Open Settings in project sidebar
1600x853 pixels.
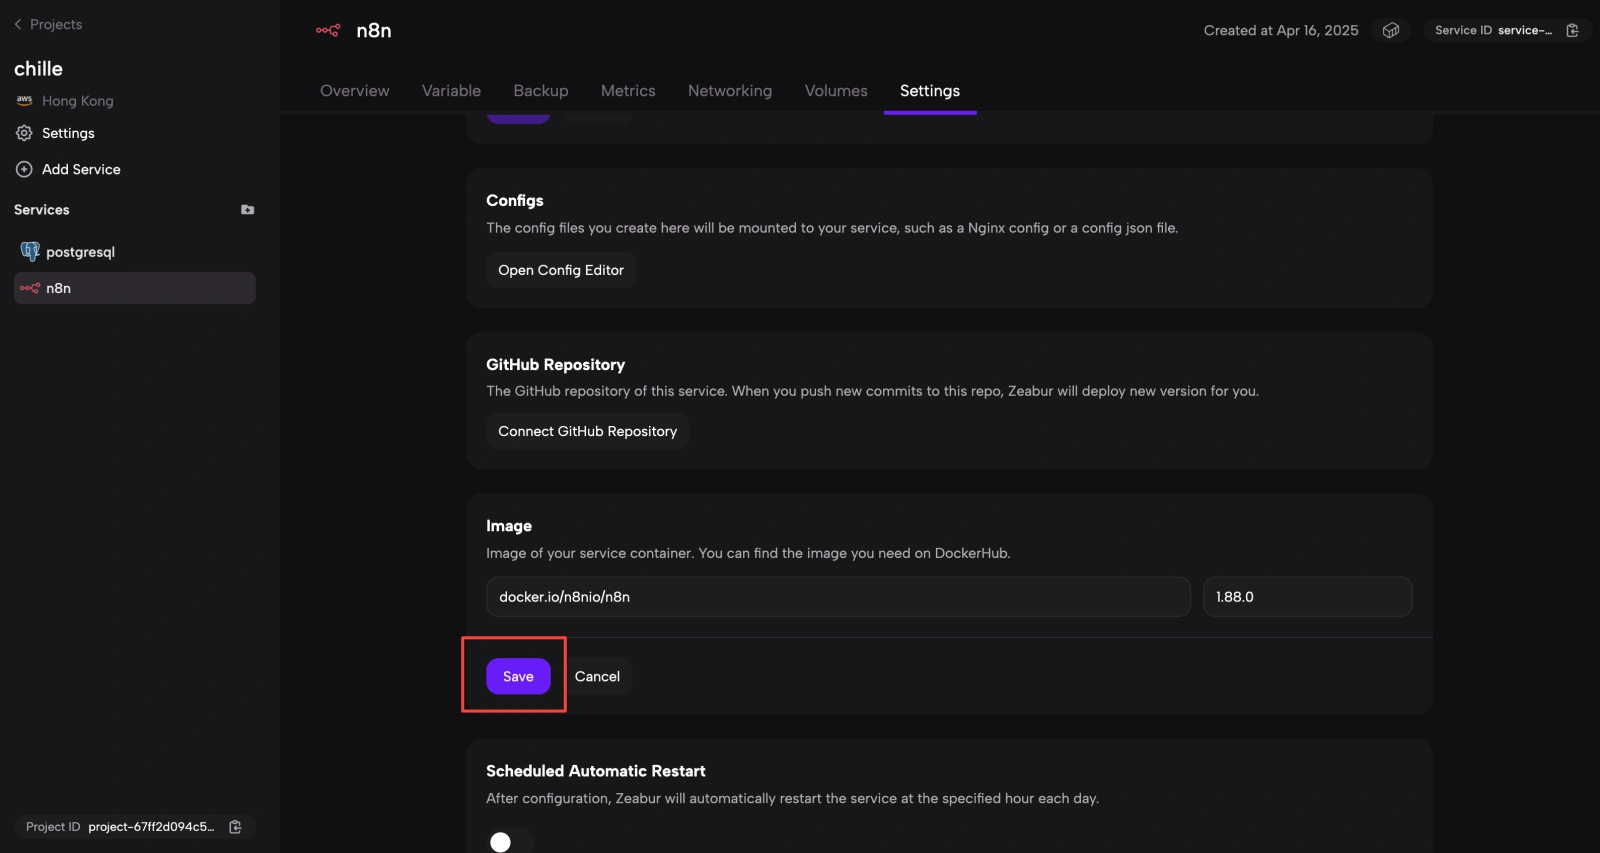tap(68, 133)
